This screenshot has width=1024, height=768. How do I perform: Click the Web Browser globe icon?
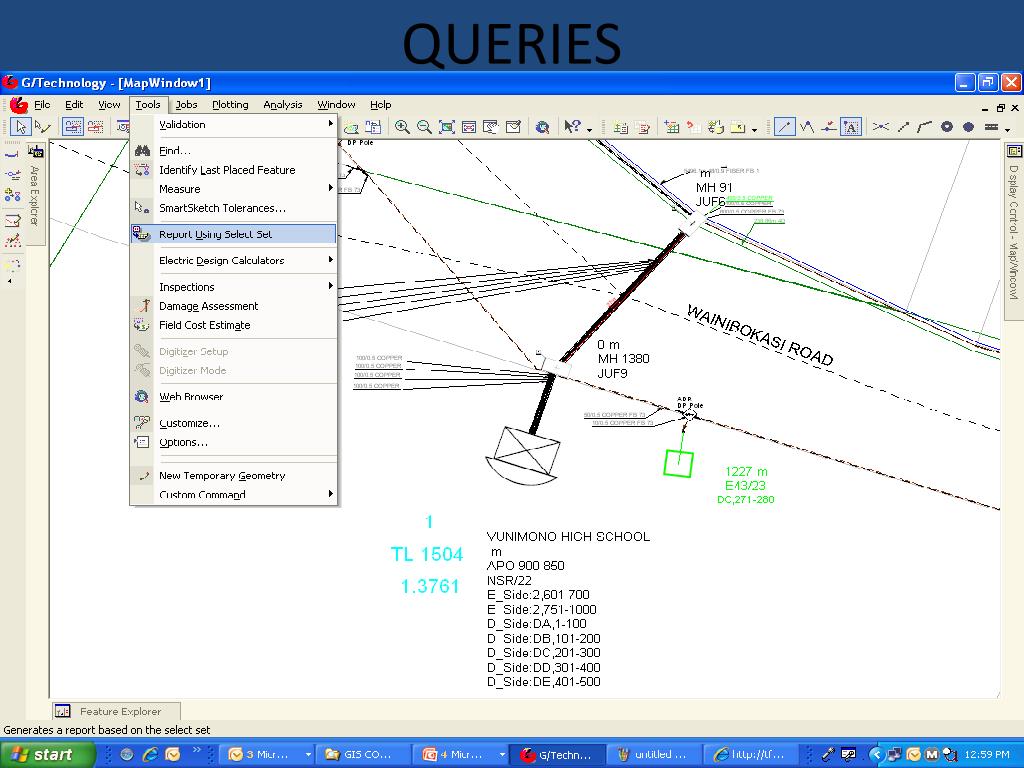[x=142, y=396]
